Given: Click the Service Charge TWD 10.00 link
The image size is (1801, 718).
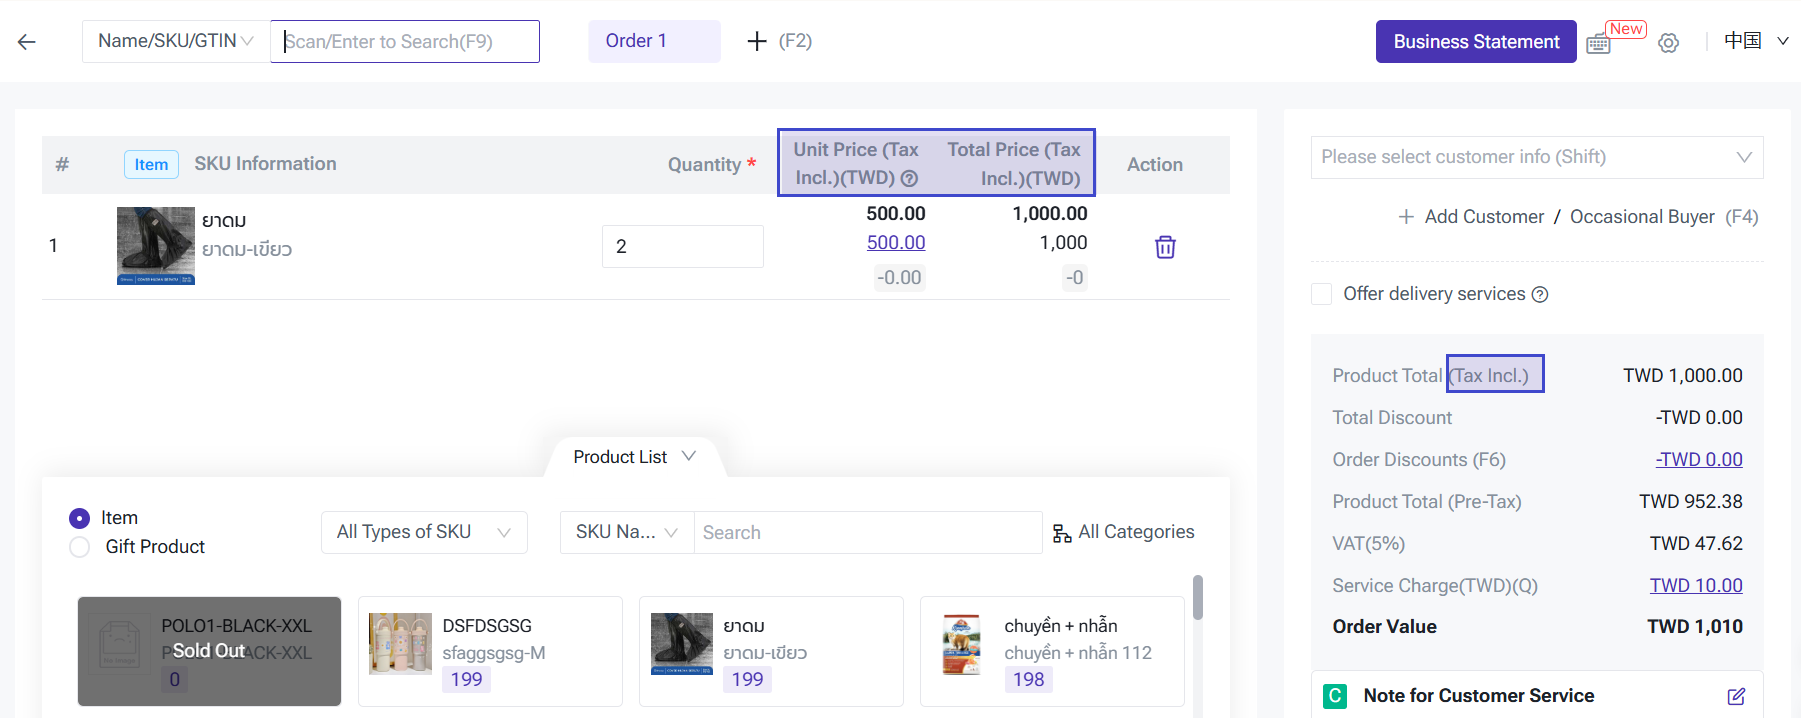Looking at the screenshot, I should (x=1695, y=586).
